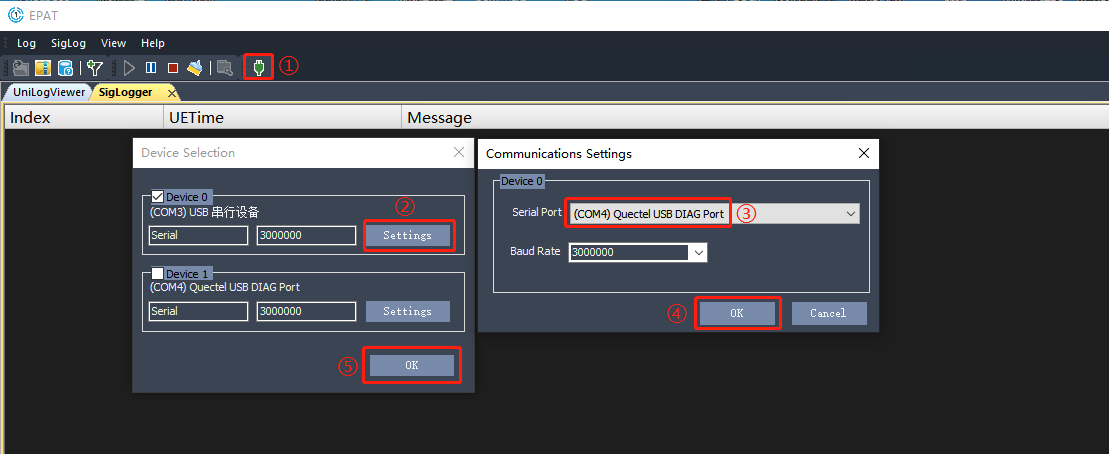The width and height of the screenshot is (1109, 454).
Task: Click Settings button for Device 0
Action: point(408,235)
